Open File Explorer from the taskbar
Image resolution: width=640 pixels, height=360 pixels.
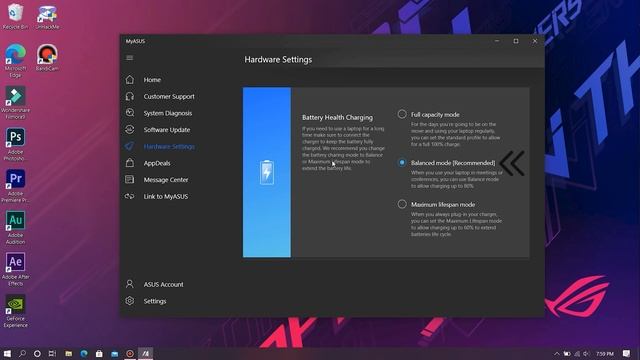(x=69, y=353)
